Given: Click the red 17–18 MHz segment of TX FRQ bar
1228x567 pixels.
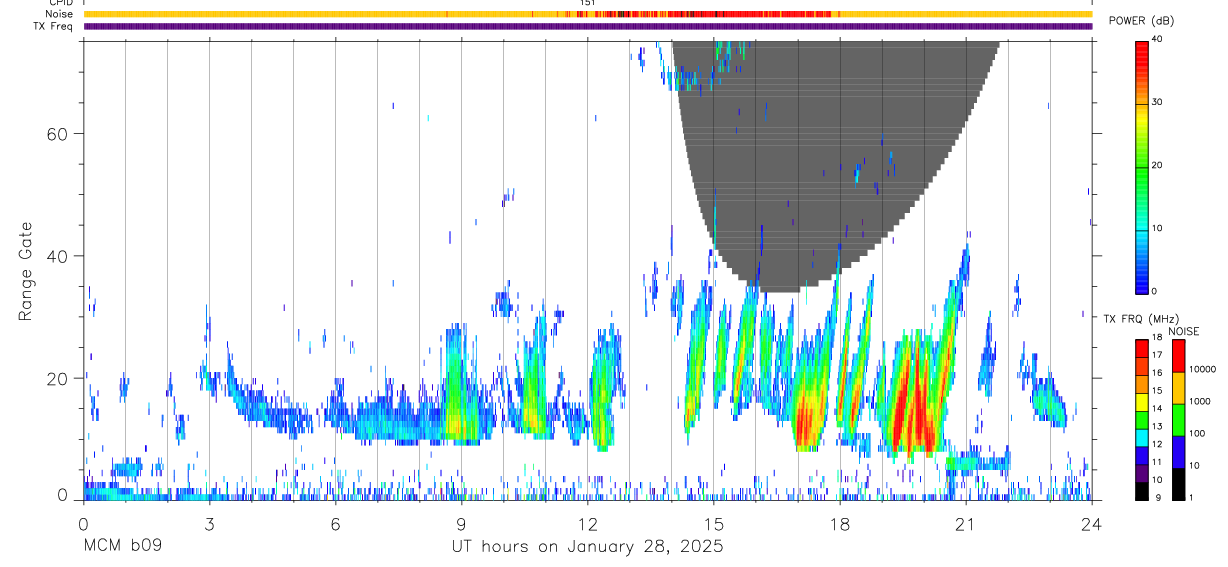Looking at the screenshot, I should click(1142, 347).
